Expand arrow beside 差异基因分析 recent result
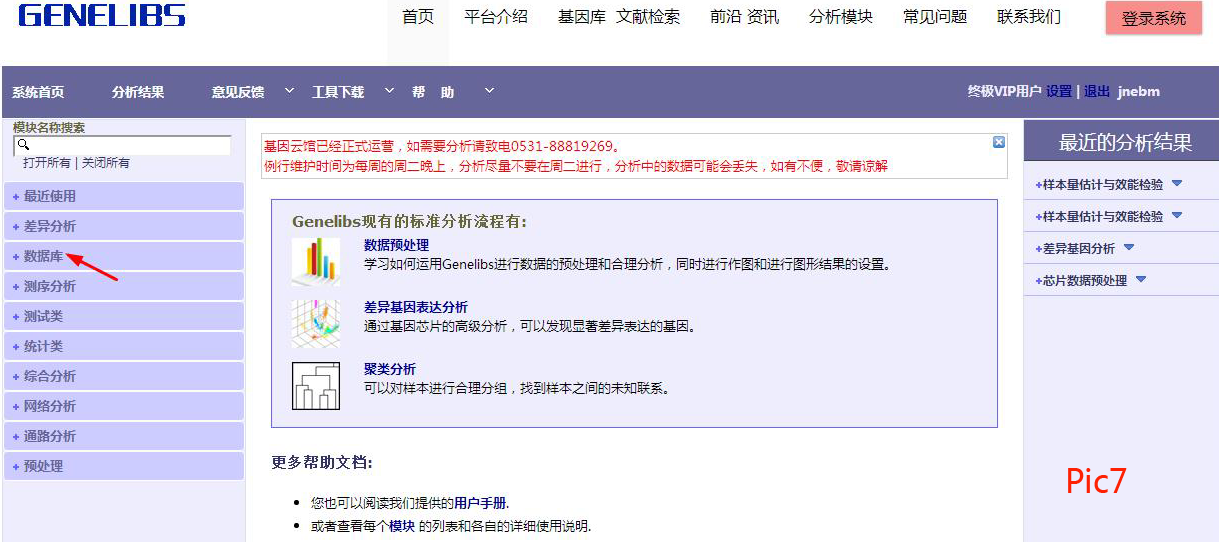This screenshot has height=542, width=1219. pos(1129,248)
